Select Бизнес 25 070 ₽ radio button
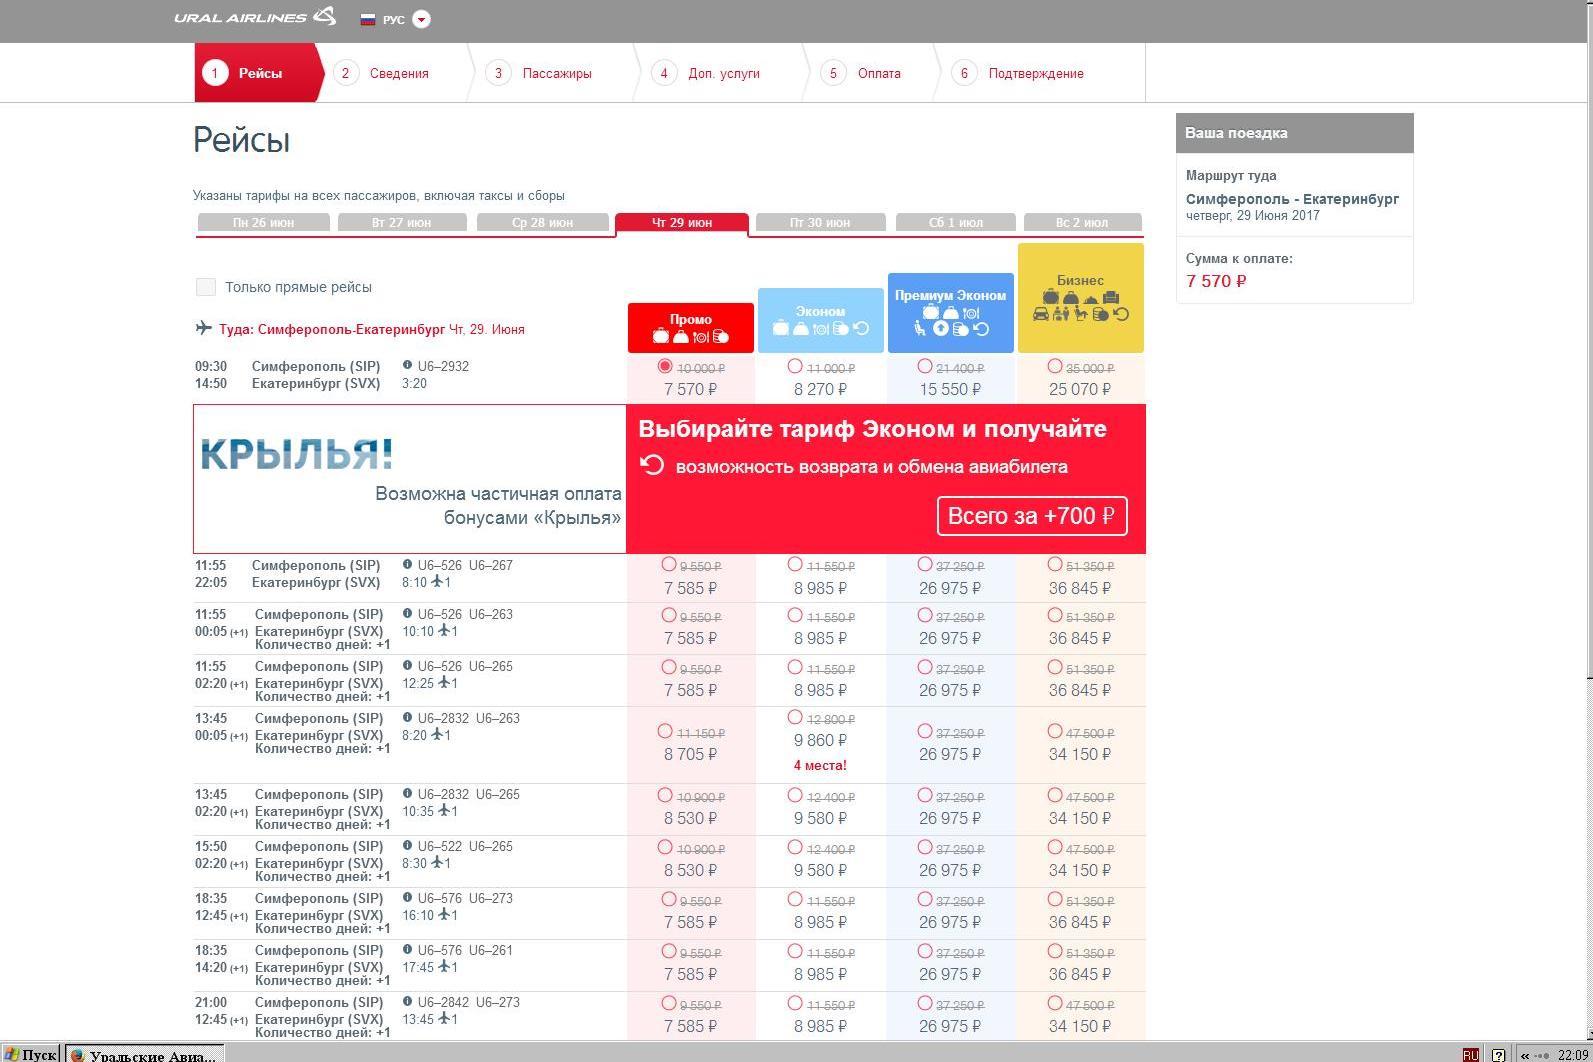Screen dimensions: 1593x1062 point(1055,366)
